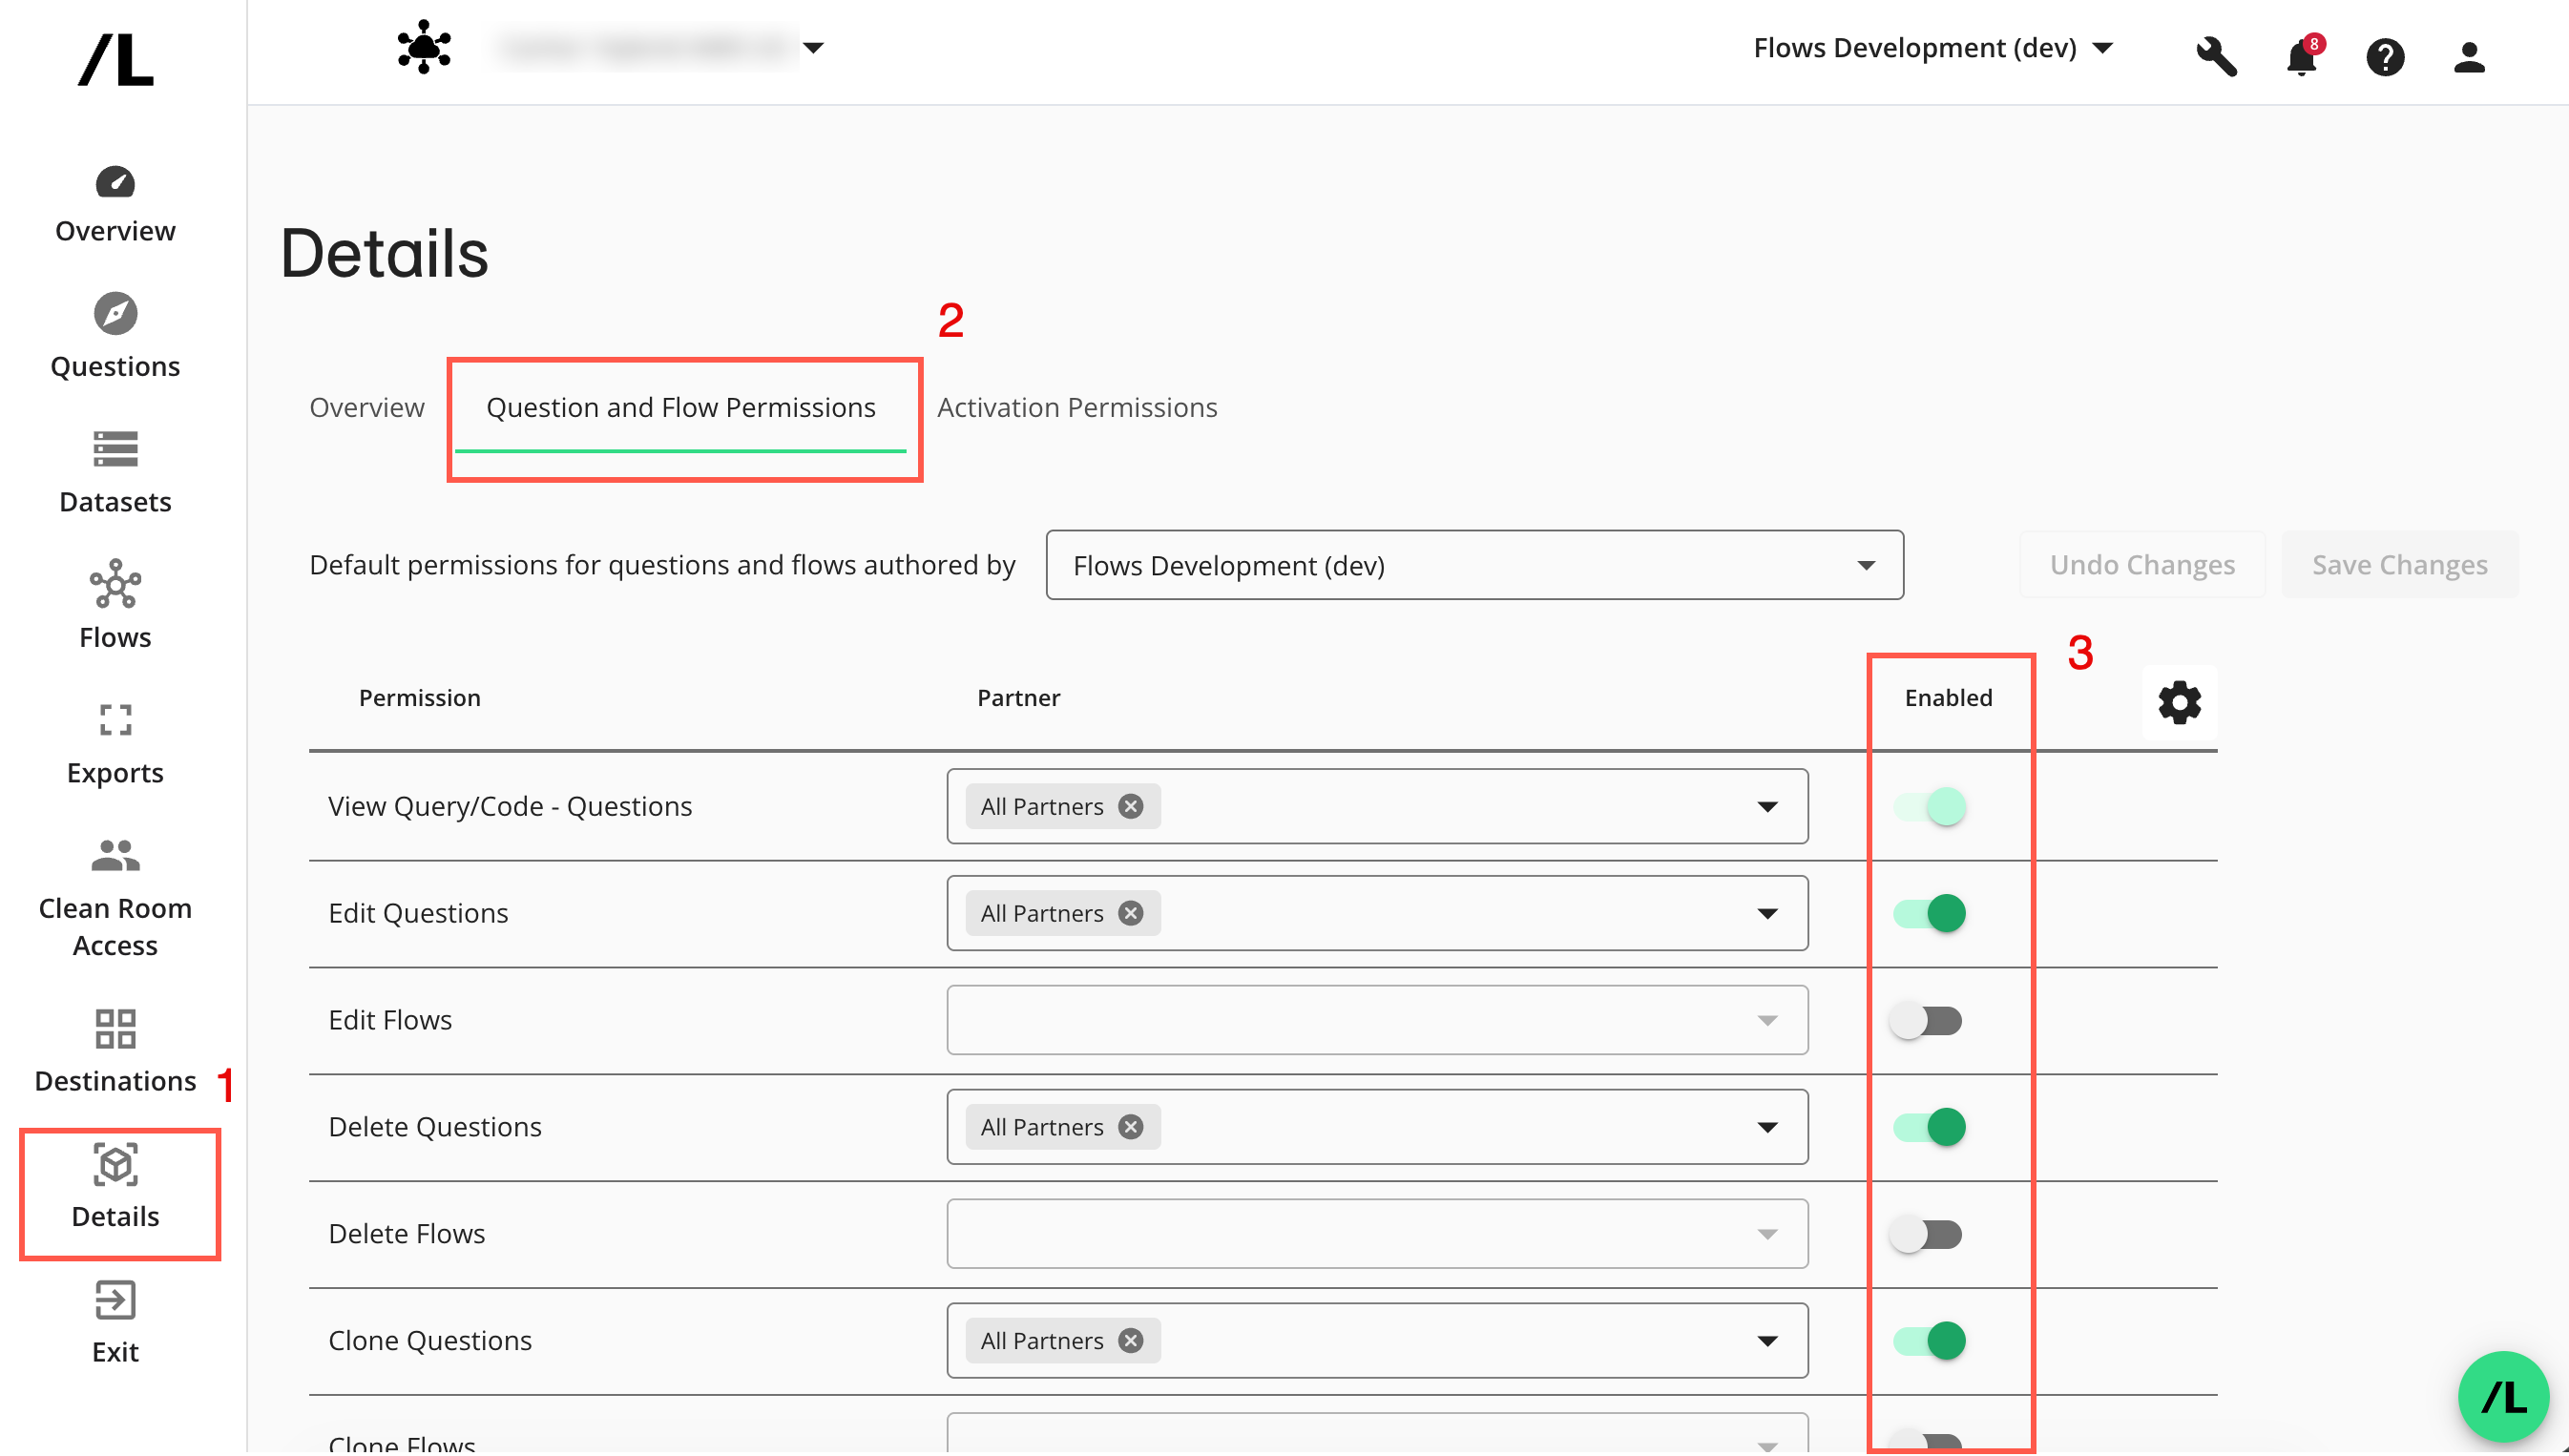Open the wrench tools icon
This screenshot has height=1456, width=2569.
coord(2216,56)
